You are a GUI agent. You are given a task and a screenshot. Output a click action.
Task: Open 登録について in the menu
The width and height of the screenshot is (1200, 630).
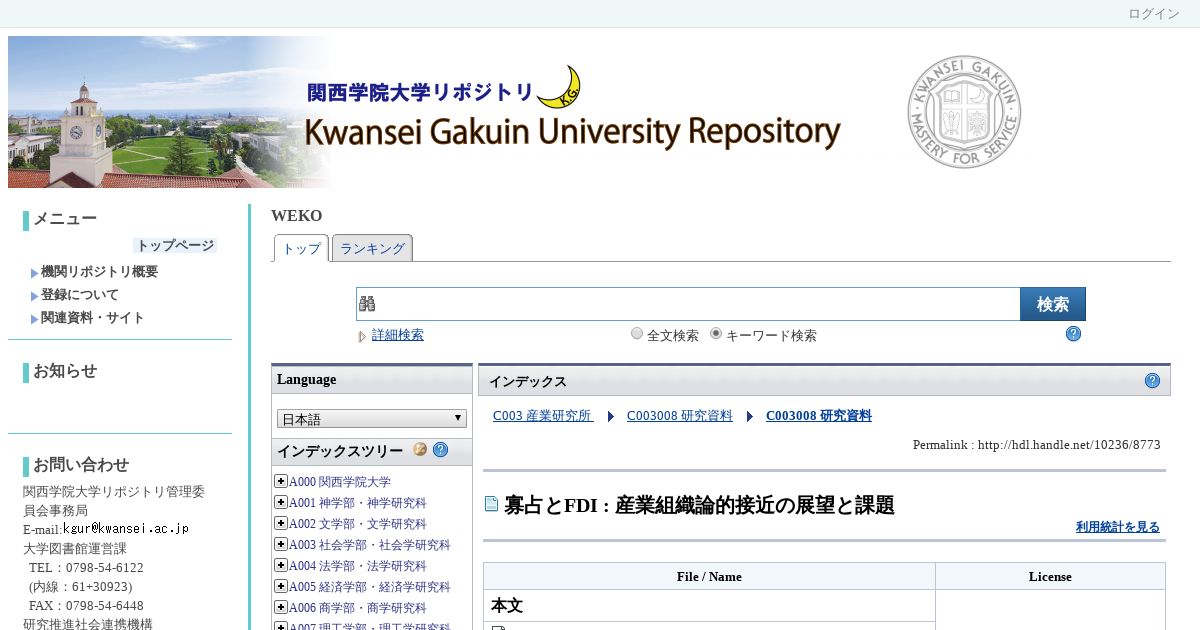[79, 295]
